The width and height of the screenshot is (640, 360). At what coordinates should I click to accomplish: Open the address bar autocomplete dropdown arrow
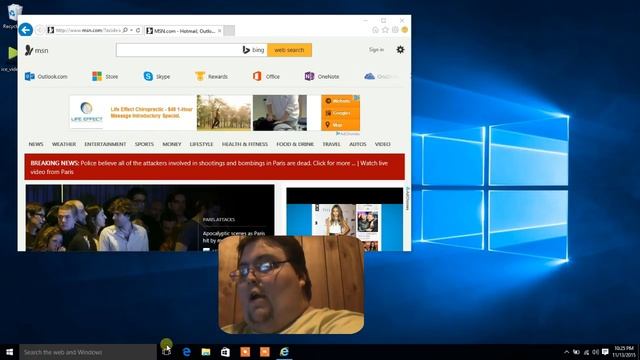click(x=131, y=30)
